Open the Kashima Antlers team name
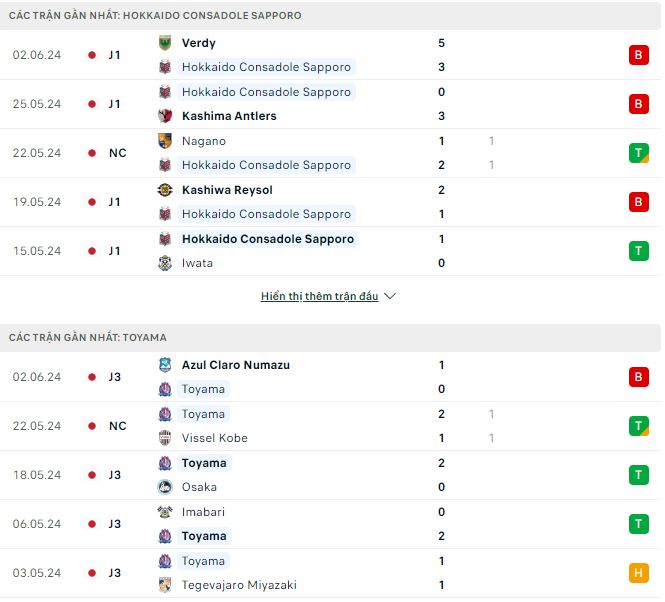665x602 pixels. pos(229,116)
